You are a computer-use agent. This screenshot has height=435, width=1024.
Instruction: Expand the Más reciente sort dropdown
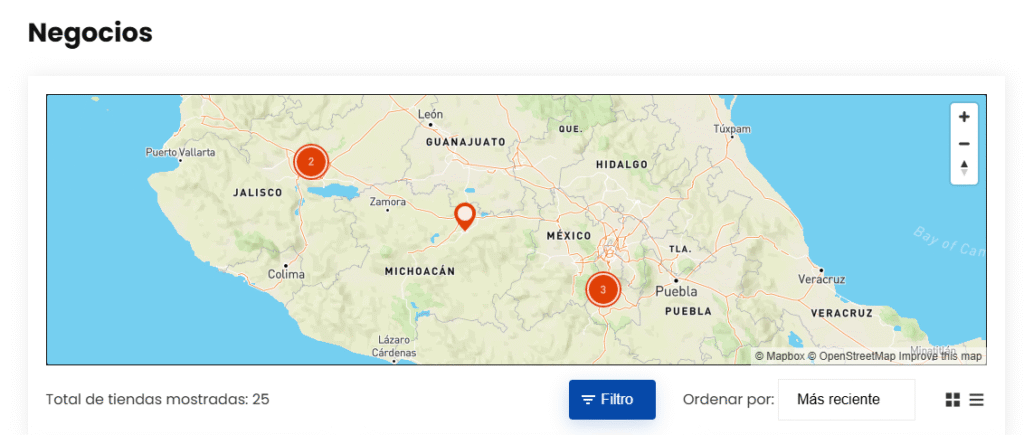846,400
